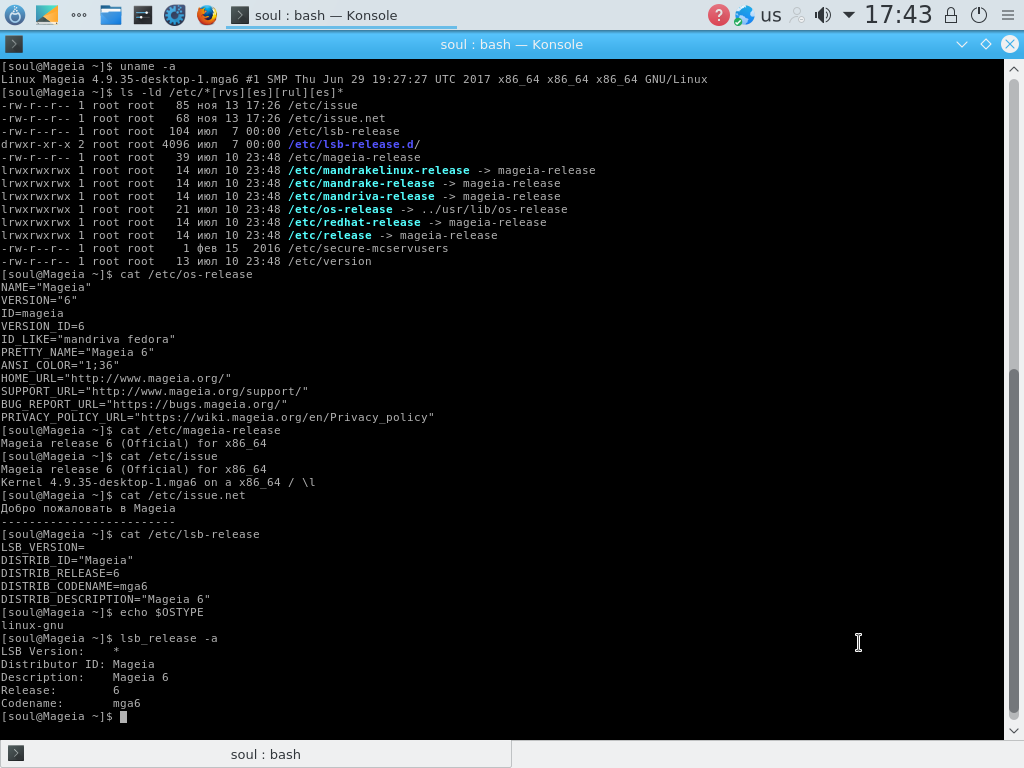This screenshot has height=768, width=1024.
Task: Click the show desktop icon in panel
Action: click(47, 15)
